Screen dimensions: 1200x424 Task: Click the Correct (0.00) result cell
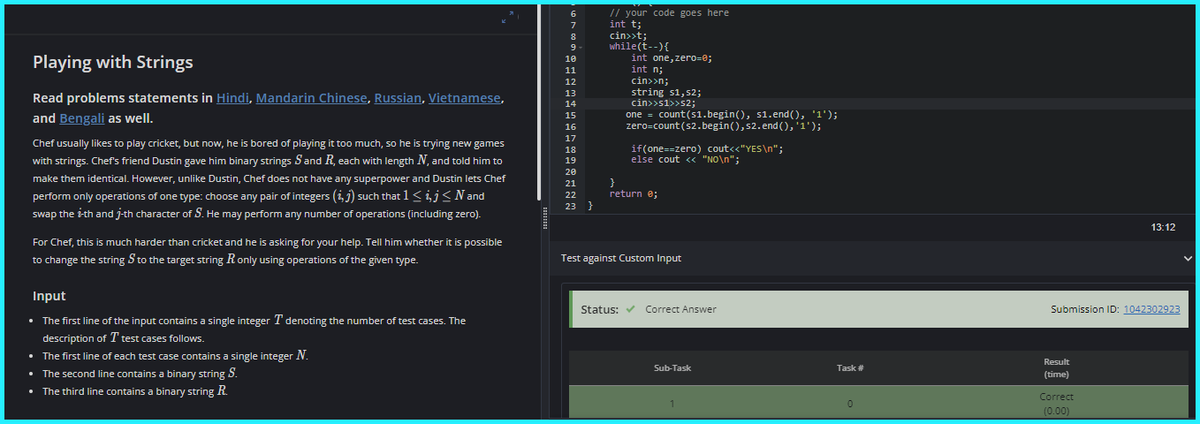click(x=1056, y=403)
